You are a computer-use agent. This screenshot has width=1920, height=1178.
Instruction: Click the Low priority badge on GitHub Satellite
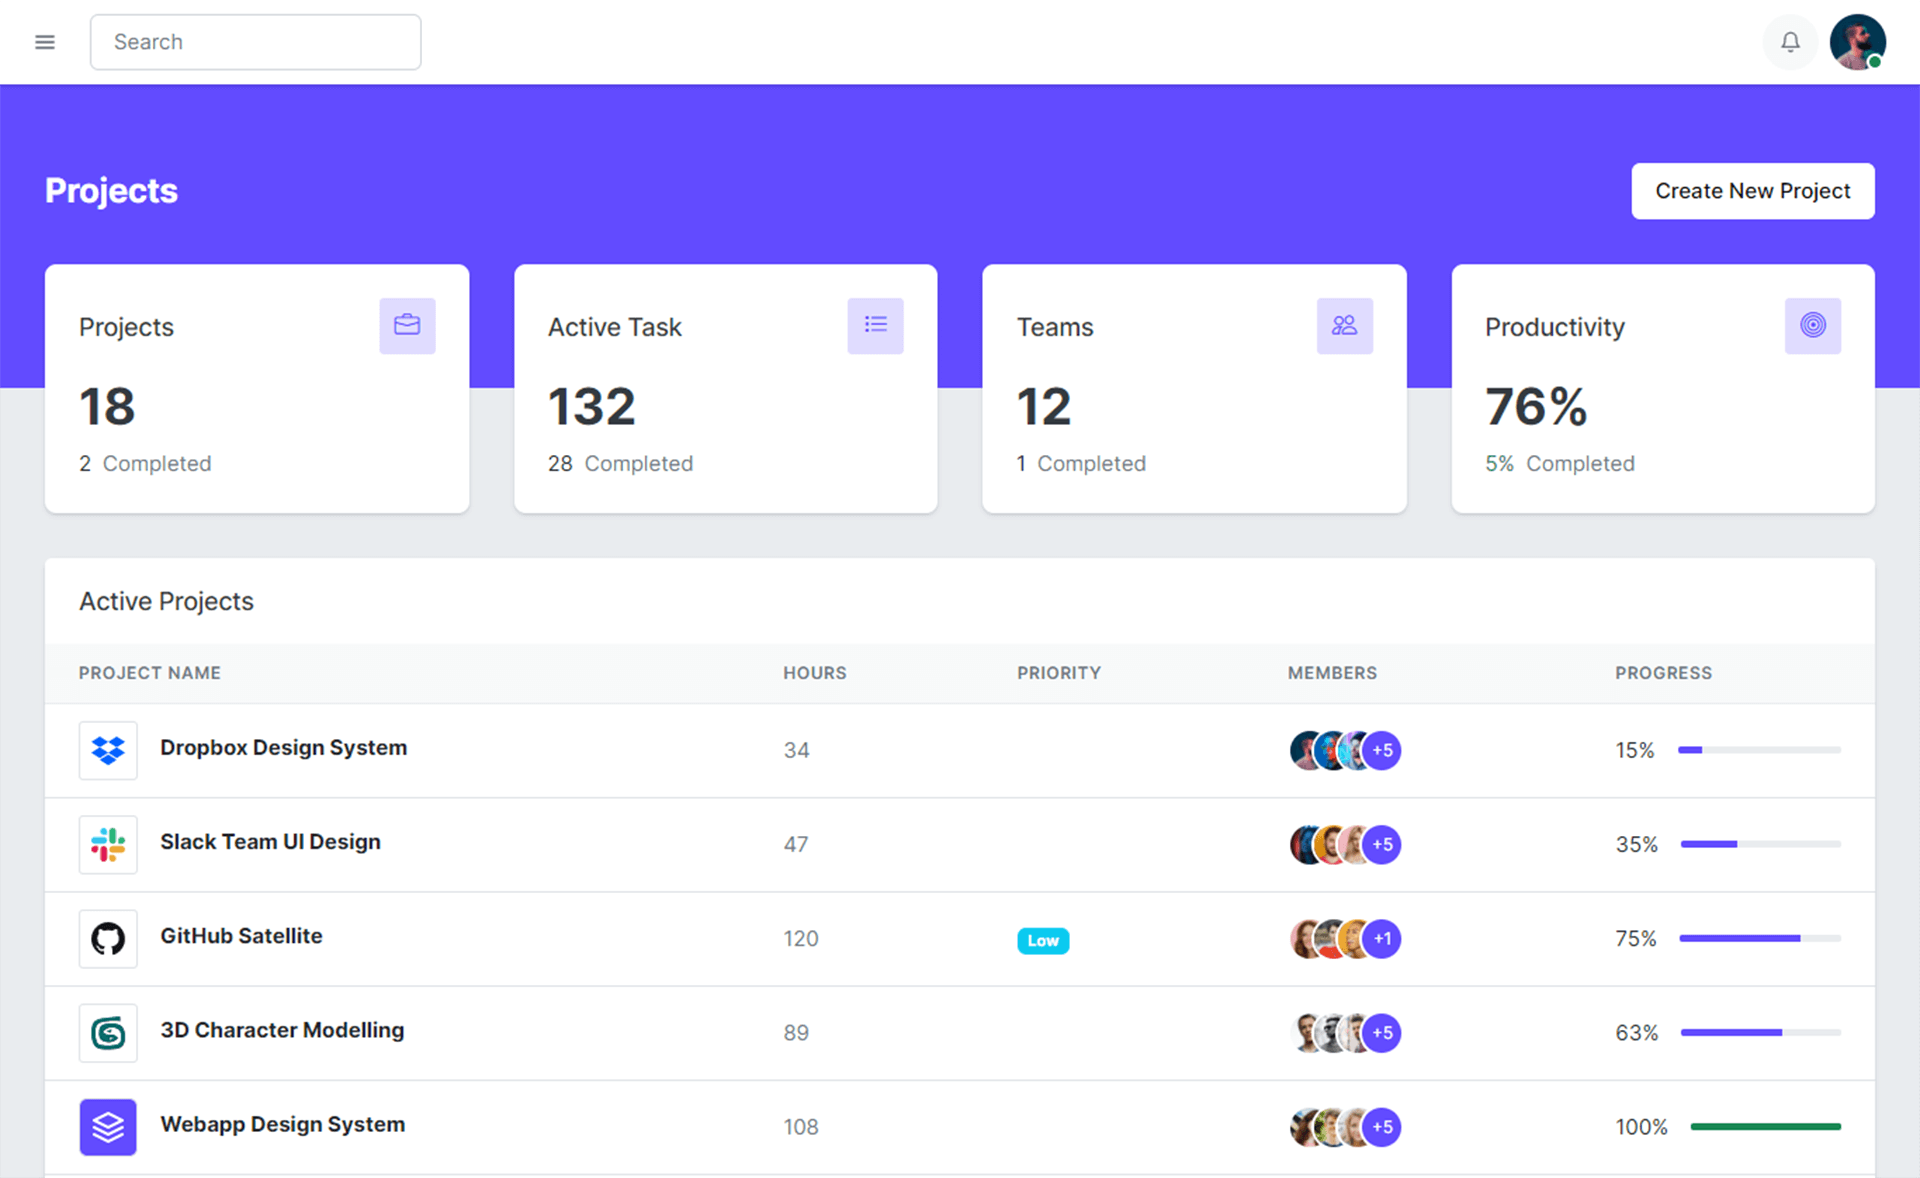[1043, 940]
